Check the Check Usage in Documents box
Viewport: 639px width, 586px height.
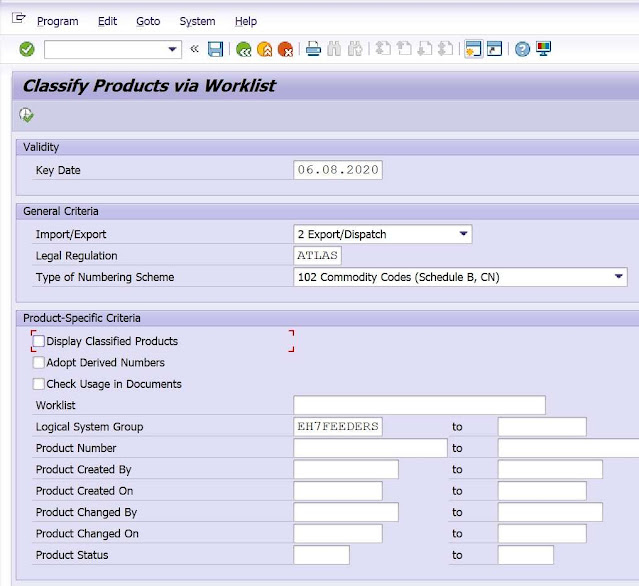[39, 384]
